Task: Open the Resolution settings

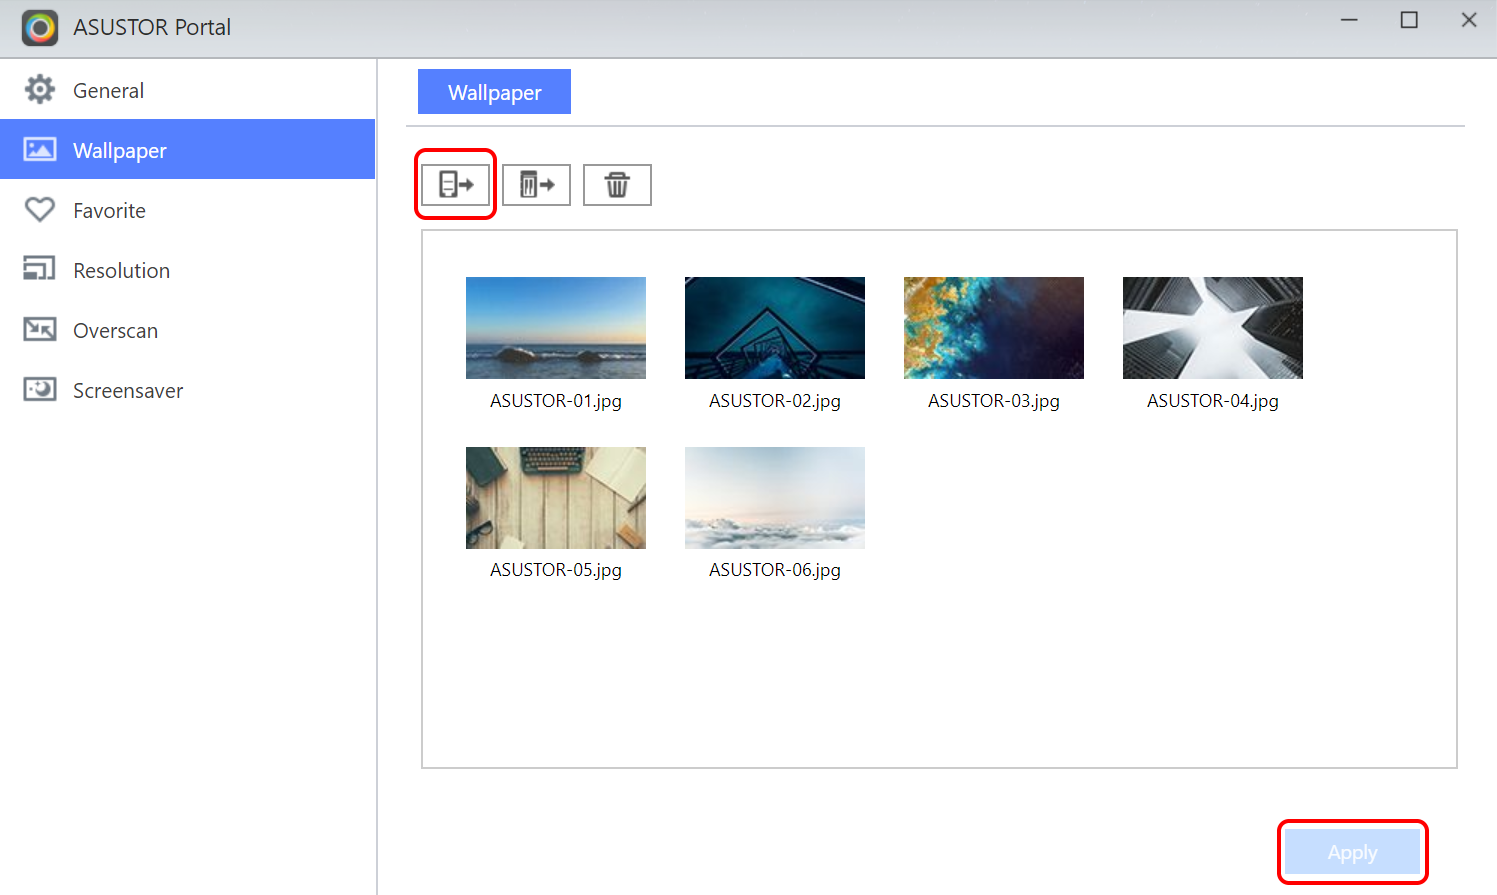Action: (x=188, y=270)
